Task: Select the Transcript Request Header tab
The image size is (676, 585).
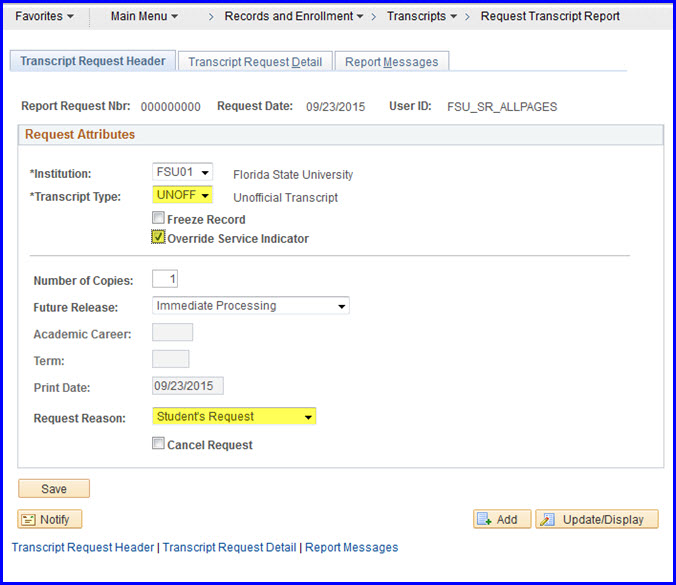Action: [93, 61]
